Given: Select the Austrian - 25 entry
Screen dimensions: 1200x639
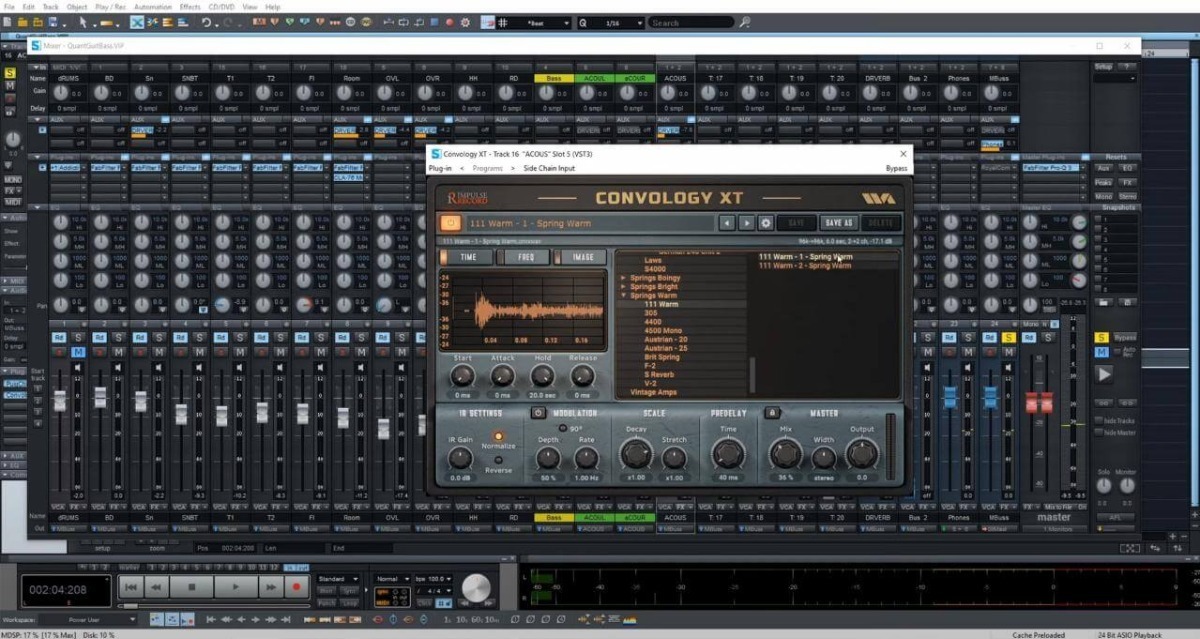Looking at the screenshot, I should click(666, 348).
